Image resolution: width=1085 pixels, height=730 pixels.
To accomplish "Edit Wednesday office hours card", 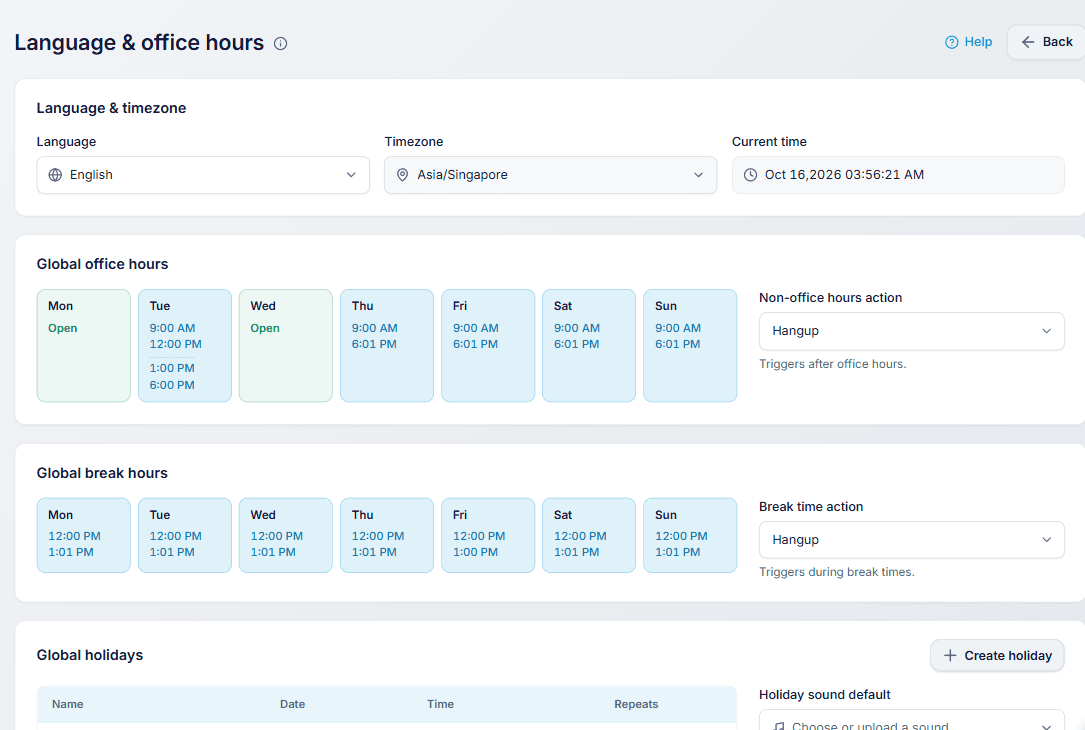I will pyautogui.click(x=286, y=345).
